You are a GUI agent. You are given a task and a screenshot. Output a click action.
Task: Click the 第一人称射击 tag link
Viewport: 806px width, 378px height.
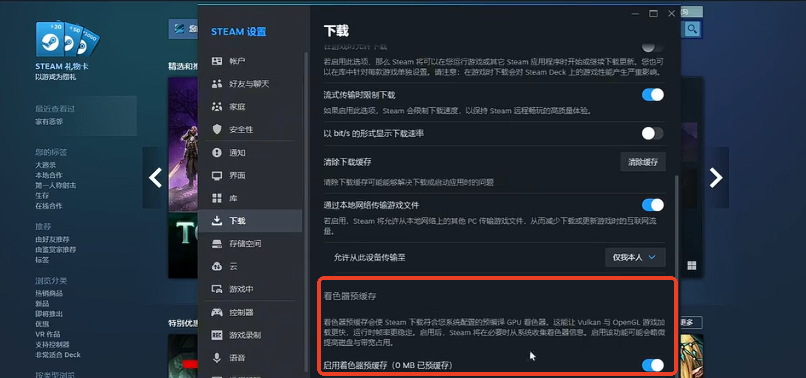tap(55, 186)
